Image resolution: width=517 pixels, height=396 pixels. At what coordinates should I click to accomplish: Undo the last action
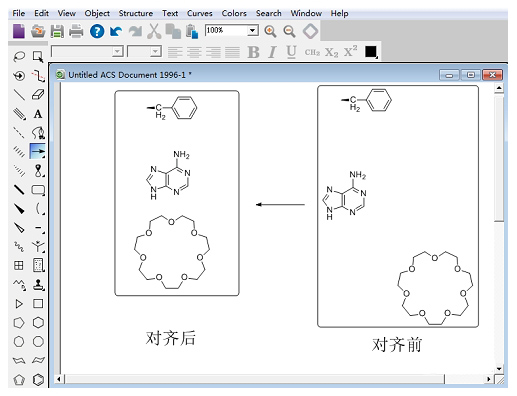pyautogui.click(x=116, y=32)
